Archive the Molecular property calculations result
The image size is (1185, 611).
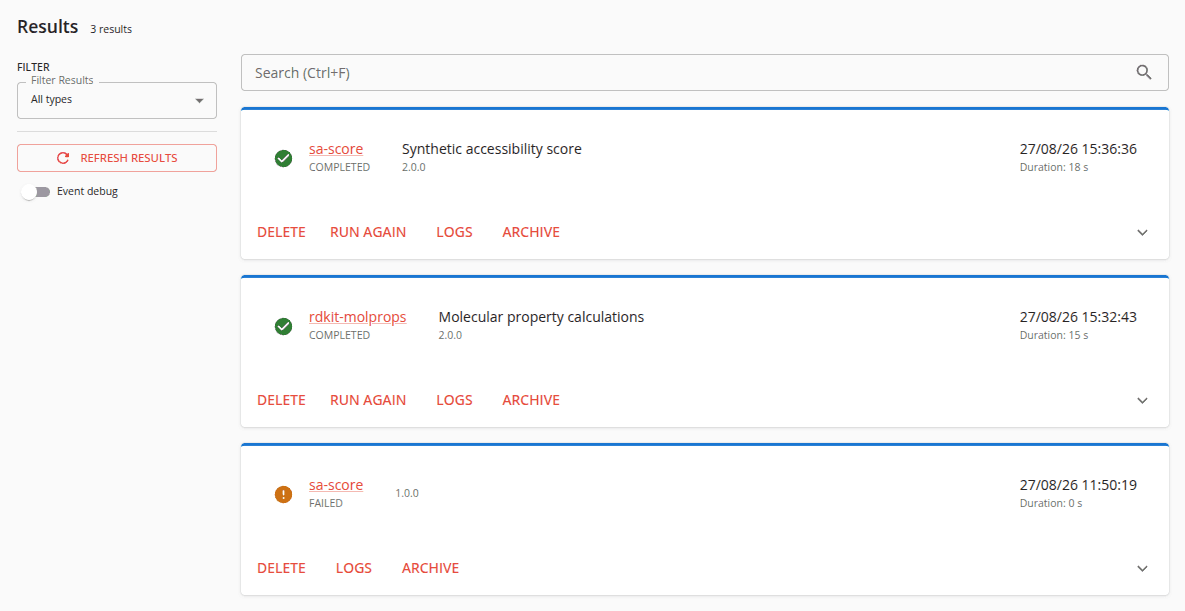531,400
